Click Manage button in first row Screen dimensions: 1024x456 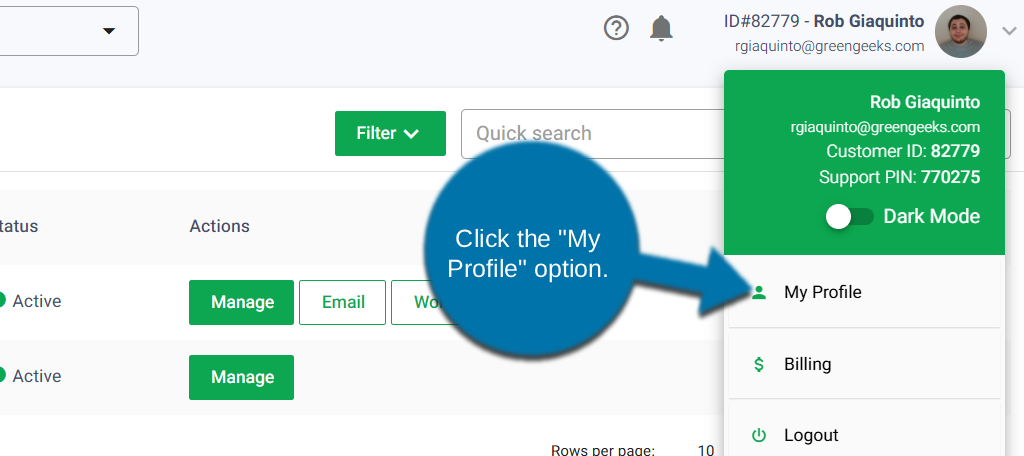pyautogui.click(x=241, y=302)
